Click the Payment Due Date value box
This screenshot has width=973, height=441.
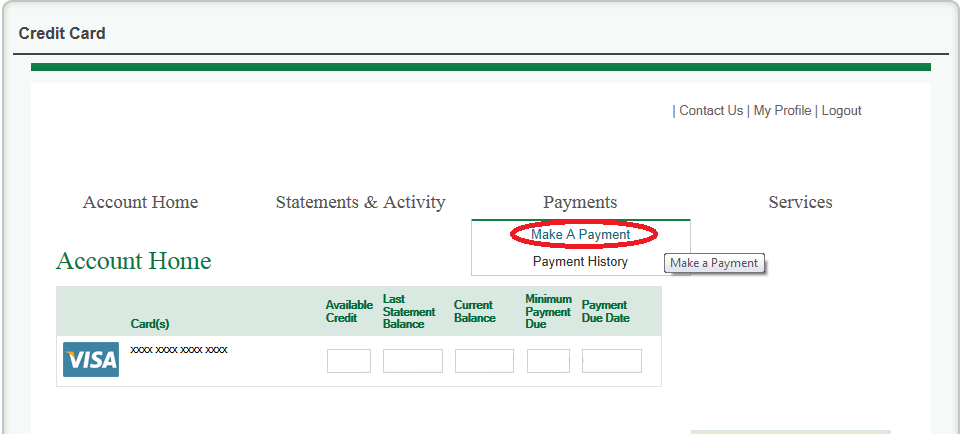click(x=612, y=361)
